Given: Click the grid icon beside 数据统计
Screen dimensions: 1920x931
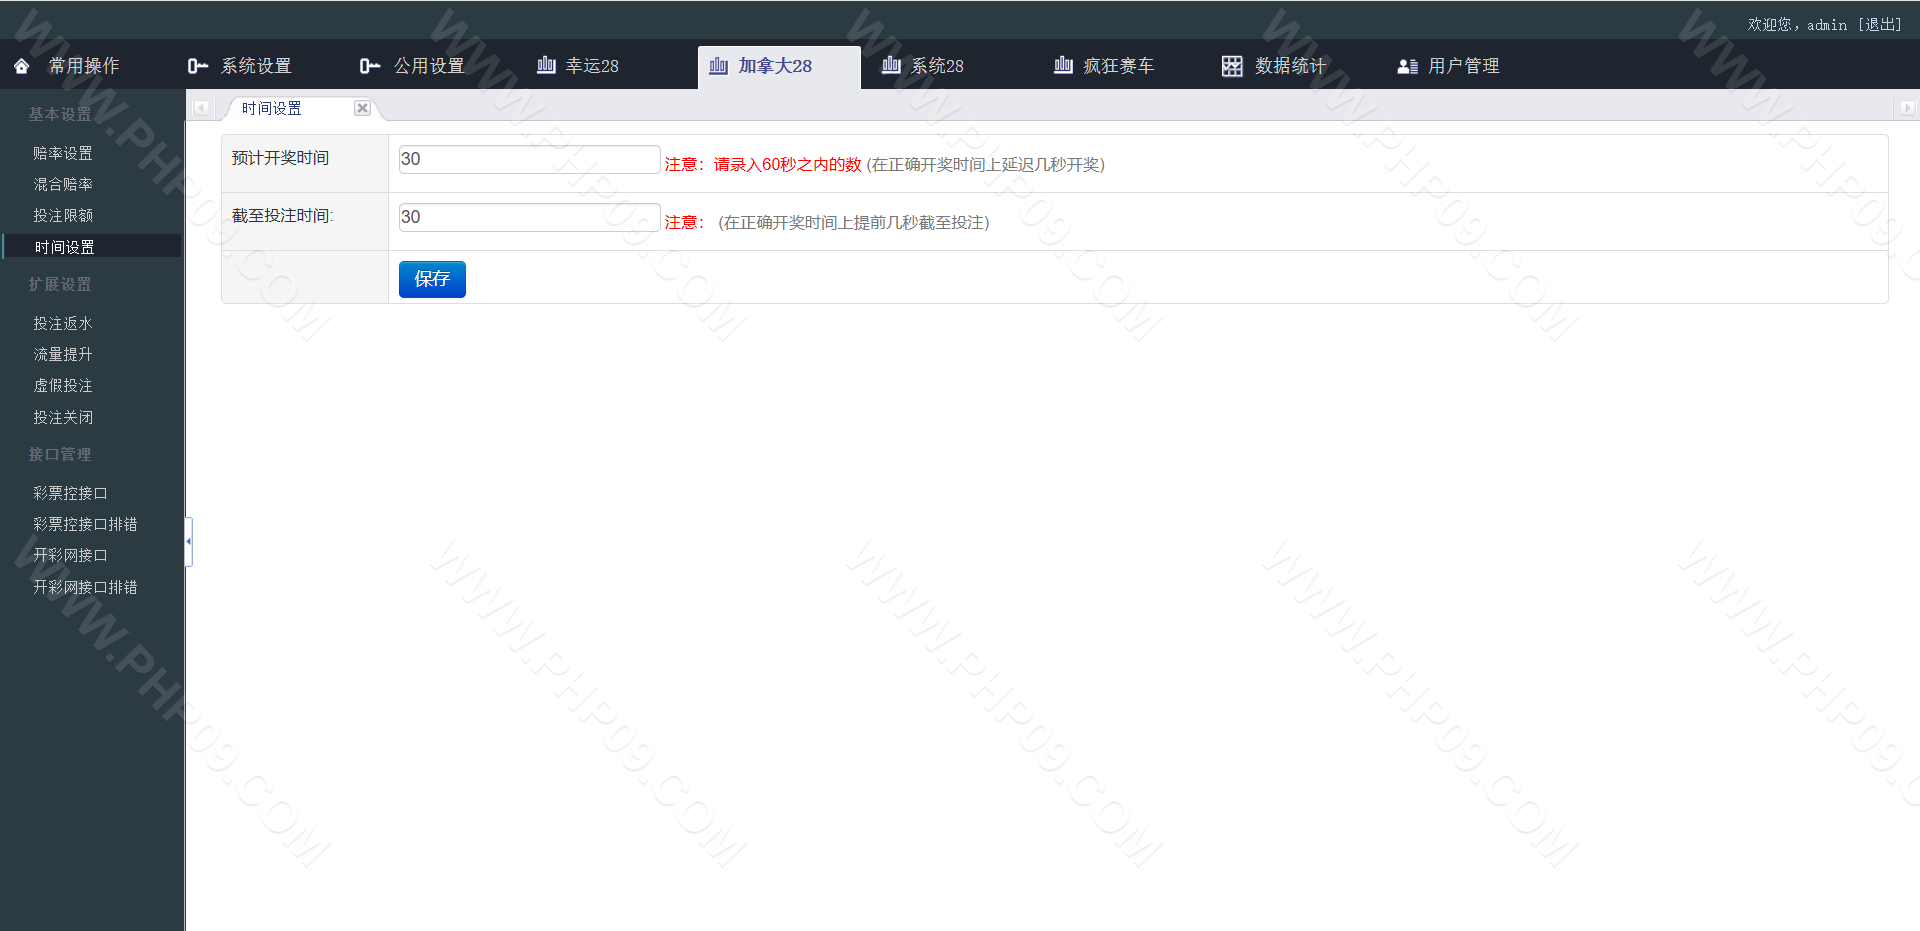Looking at the screenshot, I should pos(1232,66).
